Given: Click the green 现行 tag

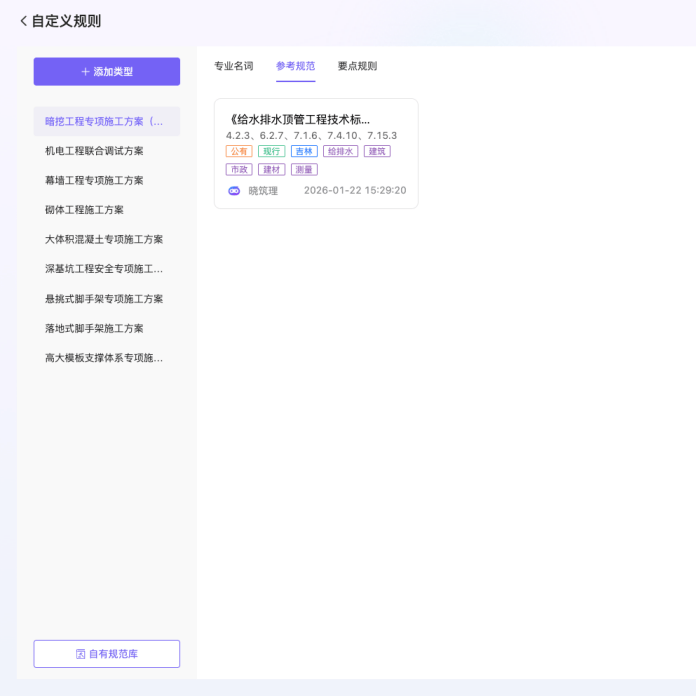Looking at the screenshot, I should [x=272, y=151].
